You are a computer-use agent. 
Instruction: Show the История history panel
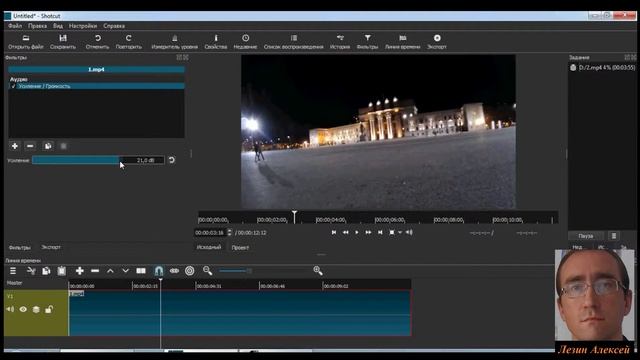click(340, 42)
